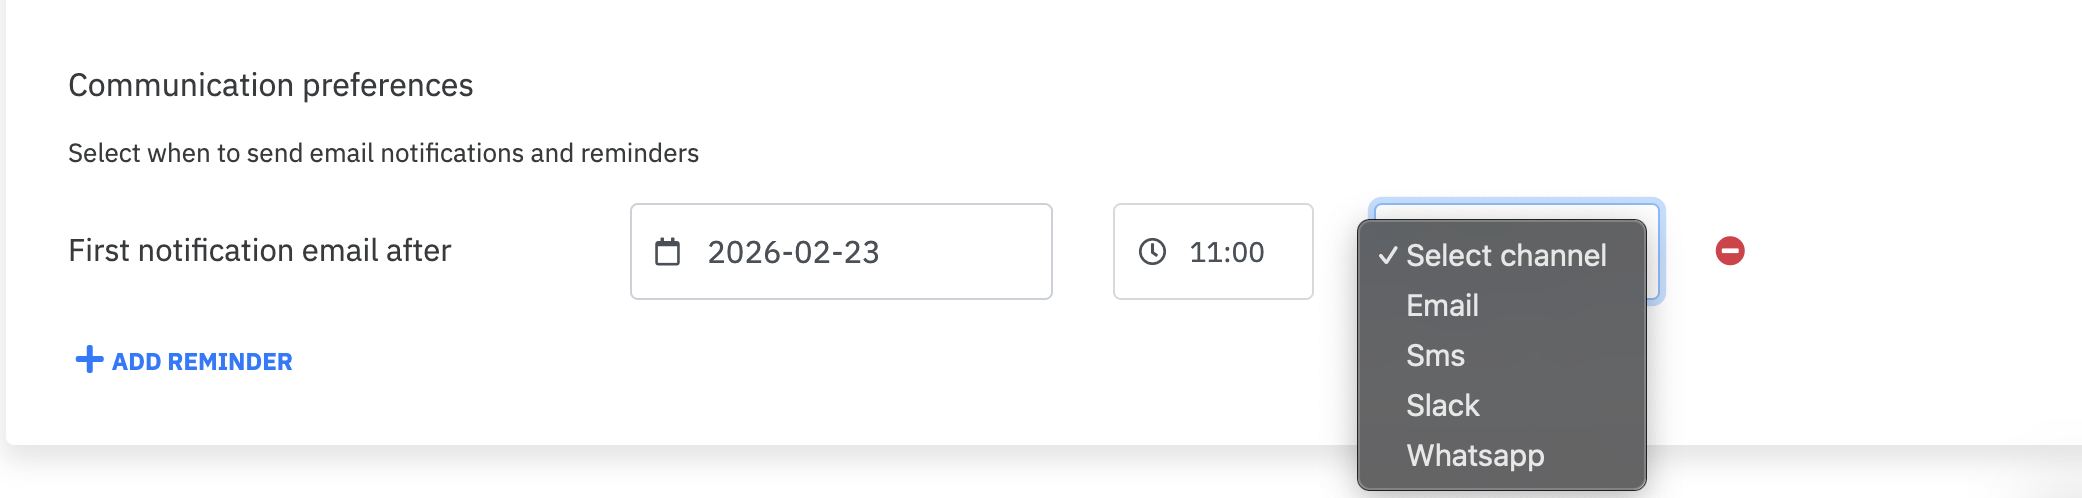2082x498 pixels.
Task: Click the minutes 00 in the time
Action: tap(1247, 252)
